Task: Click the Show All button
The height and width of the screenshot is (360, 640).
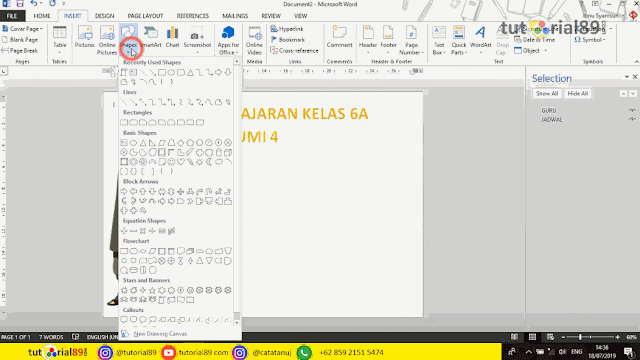Action: point(547,93)
